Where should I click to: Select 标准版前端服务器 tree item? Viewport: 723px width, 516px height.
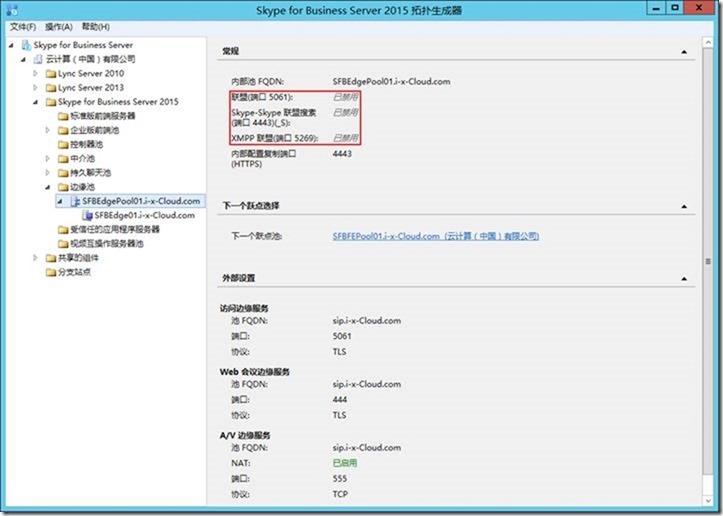(102, 116)
